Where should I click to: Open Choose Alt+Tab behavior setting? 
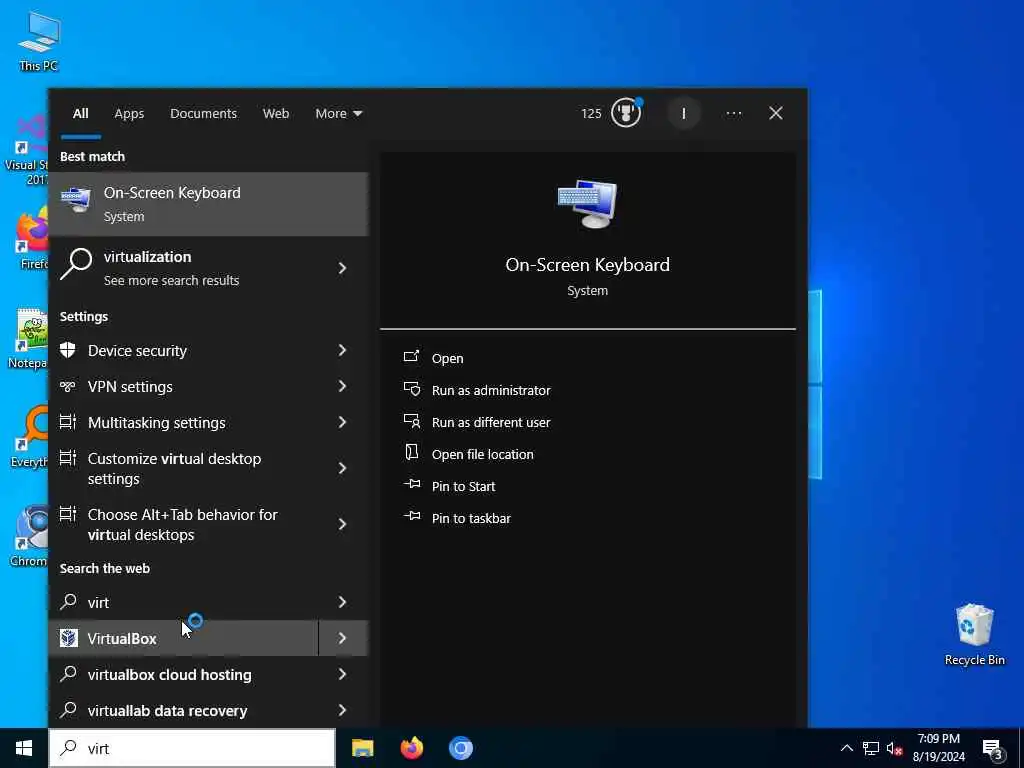click(185, 524)
